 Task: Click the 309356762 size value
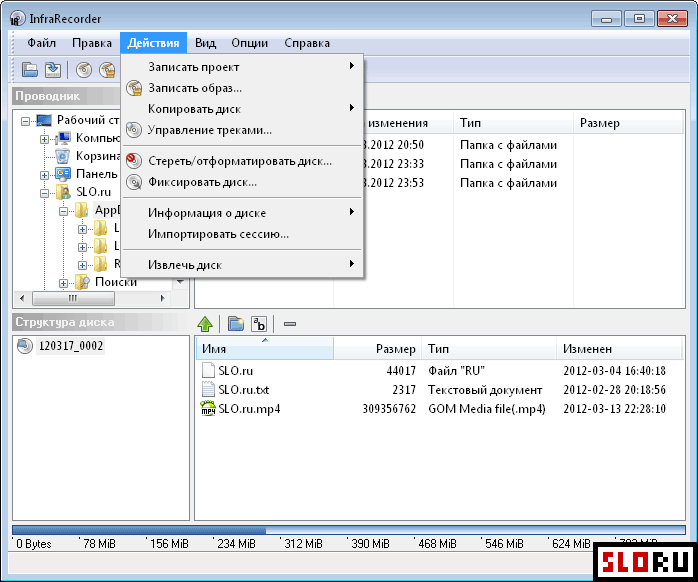point(389,409)
